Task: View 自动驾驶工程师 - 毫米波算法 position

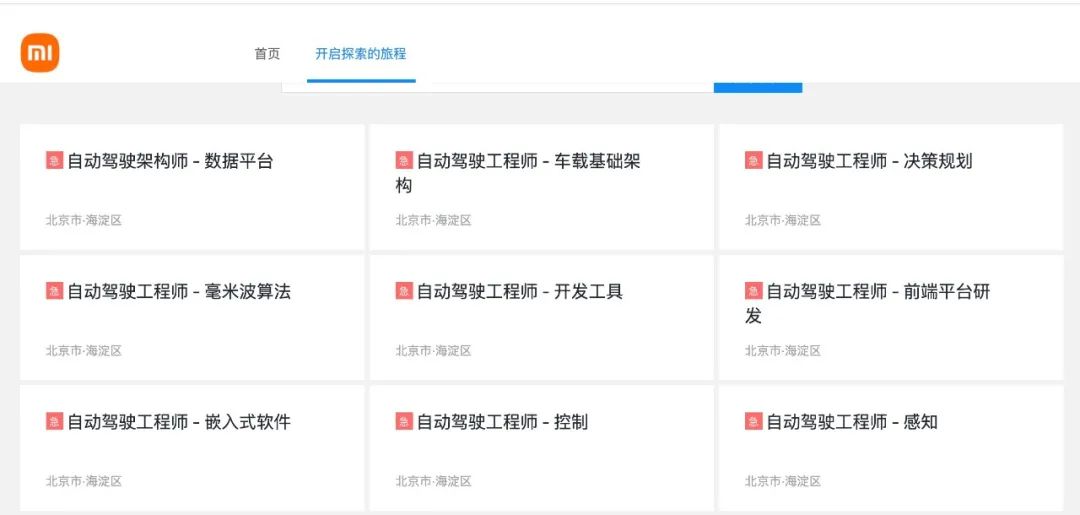Action: pos(178,292)
